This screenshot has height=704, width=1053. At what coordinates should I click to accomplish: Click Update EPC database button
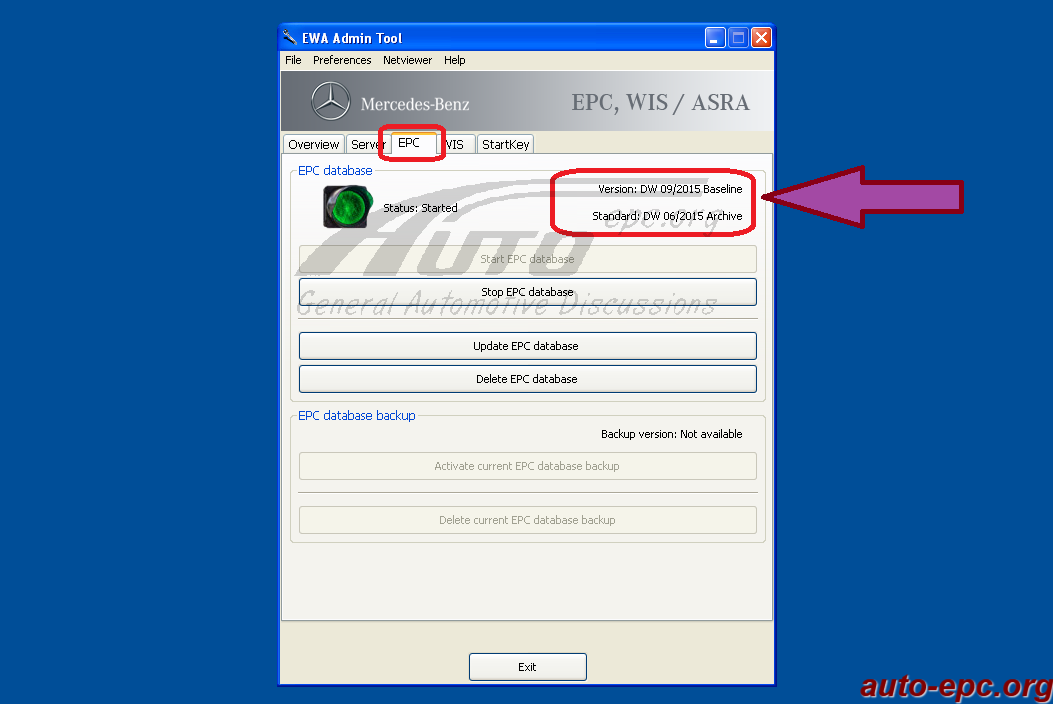tap(527, 346)
